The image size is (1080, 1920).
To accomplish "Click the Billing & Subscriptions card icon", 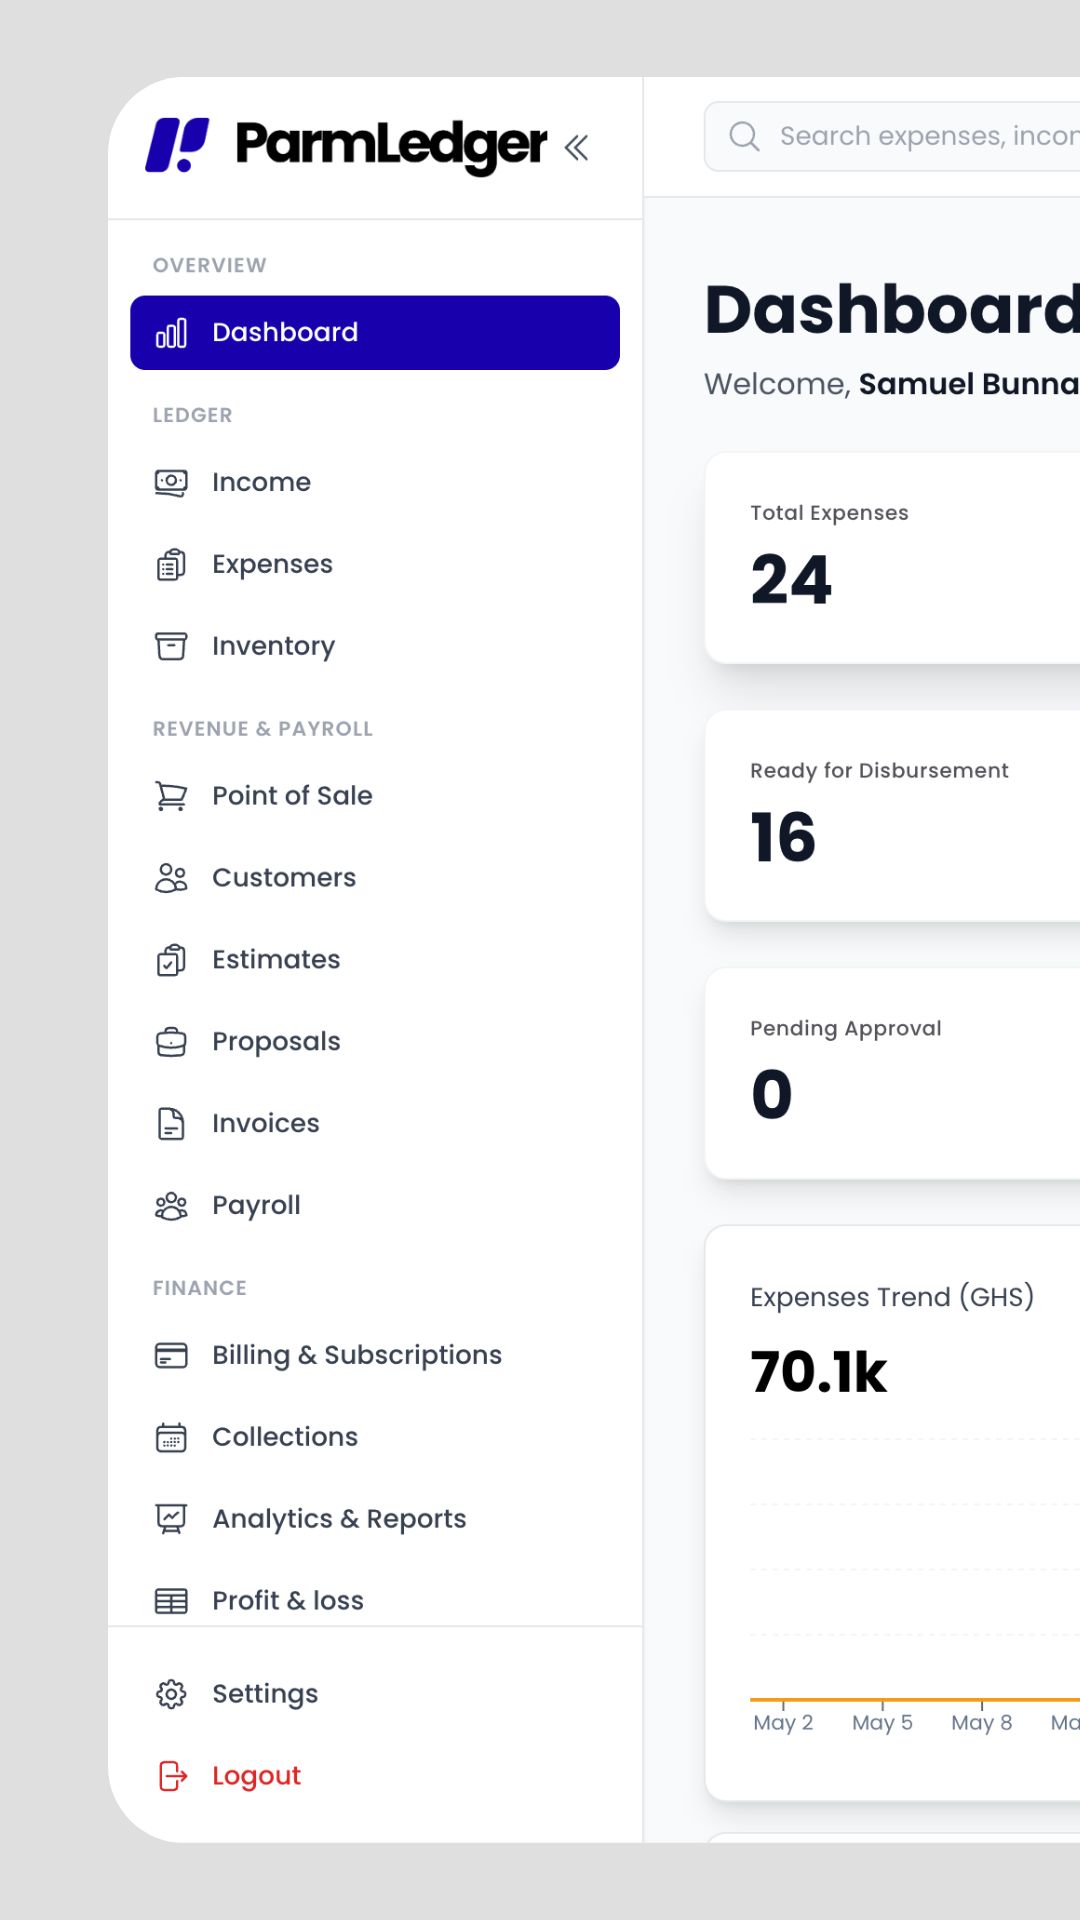I will [171, 1355].
